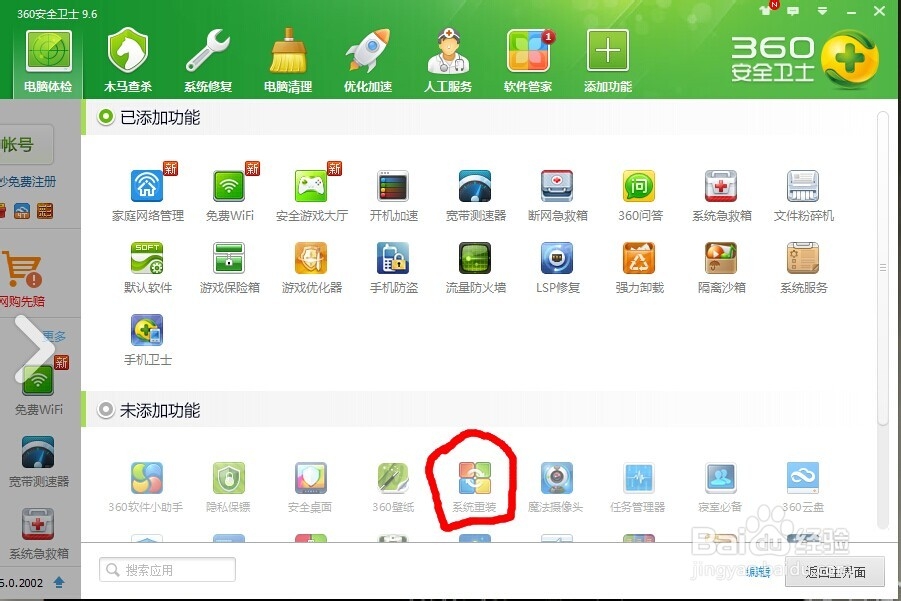Image resolution: width=901 pixels, height=601 pixels.
Task: Open LSP修复 tool
Action: point(557,268)
